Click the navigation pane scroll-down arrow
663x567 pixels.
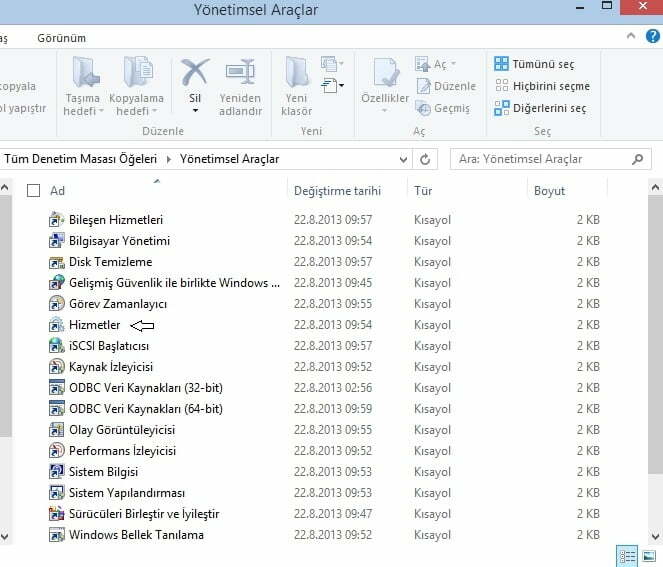point(5,537)
